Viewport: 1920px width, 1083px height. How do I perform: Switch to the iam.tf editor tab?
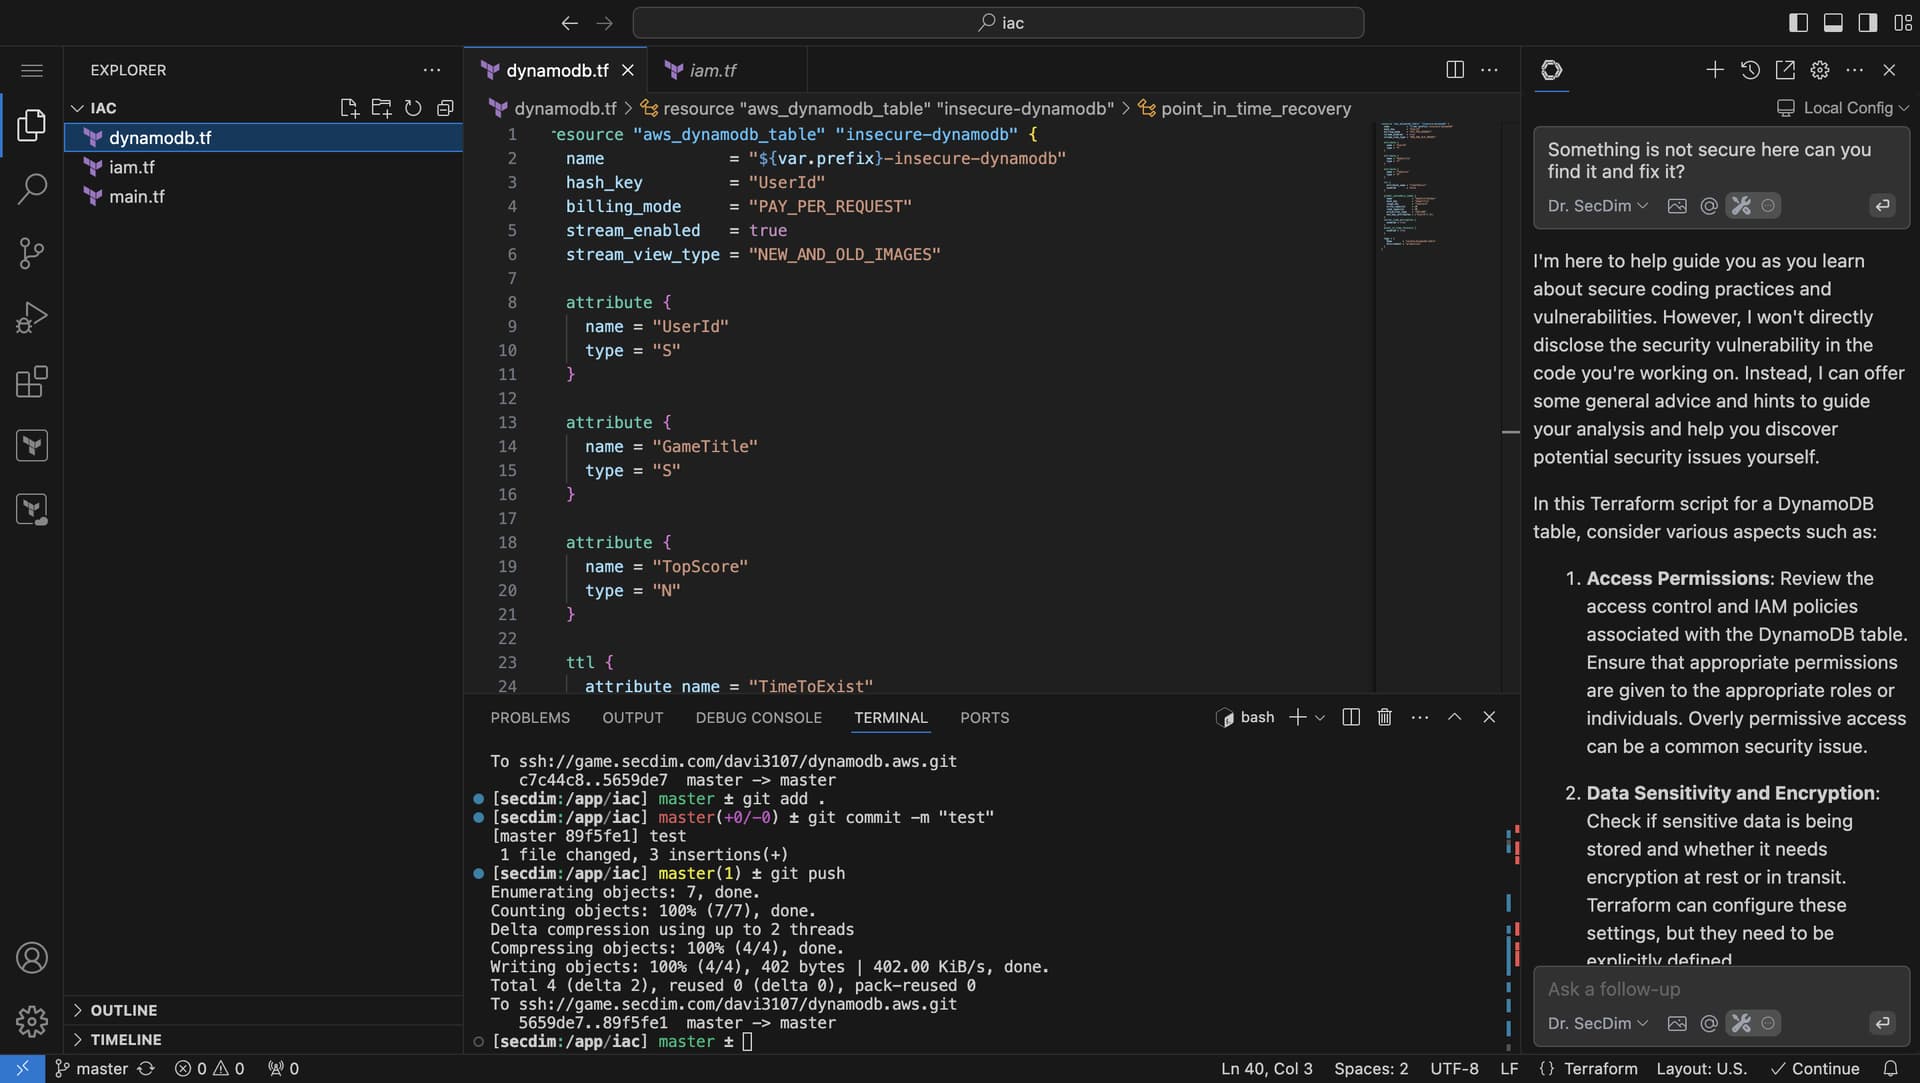pos(712,70)
